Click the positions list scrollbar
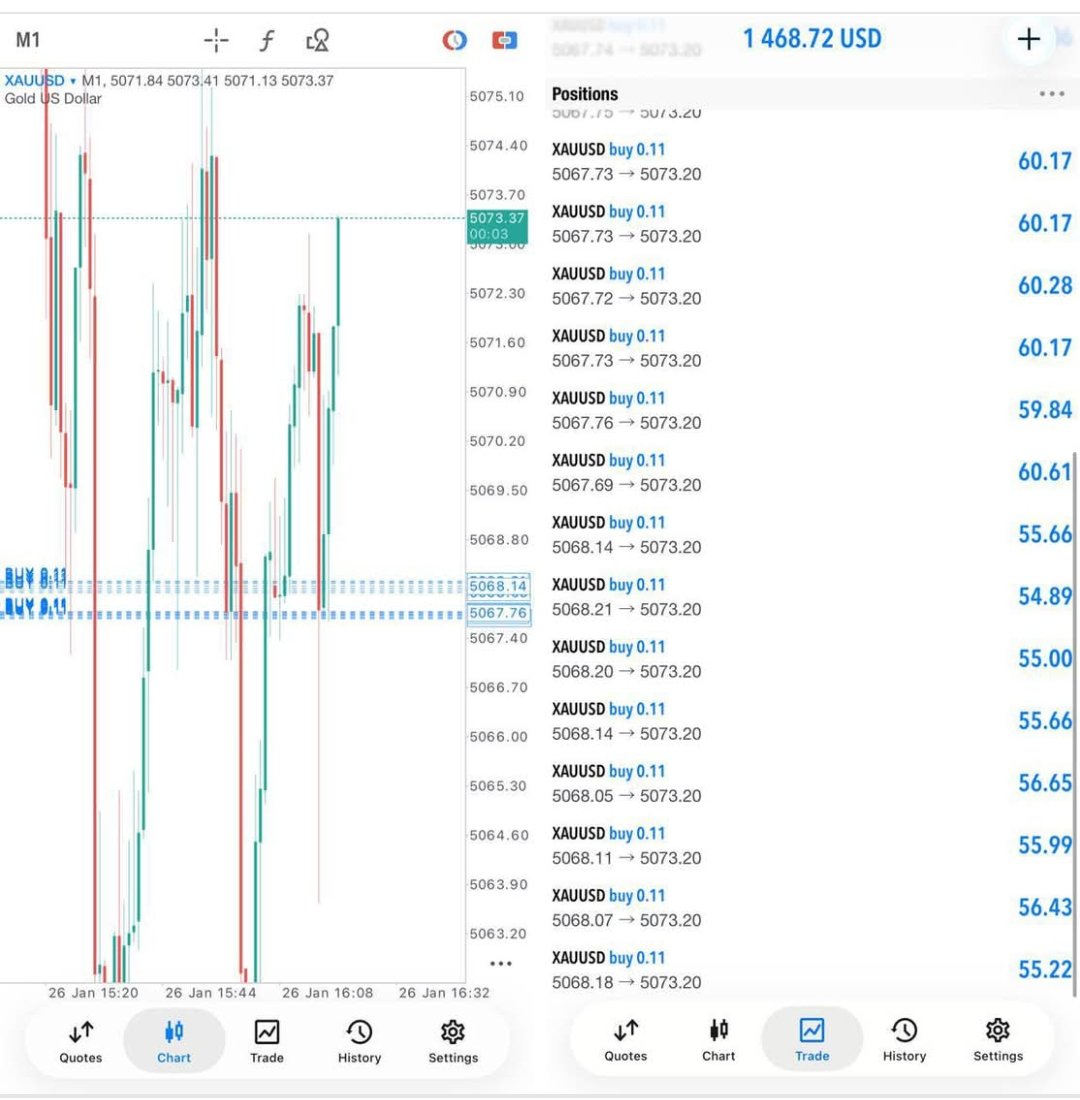Image resolution: width=1080 pixels, height=1100 pixels. (1074, 723)
